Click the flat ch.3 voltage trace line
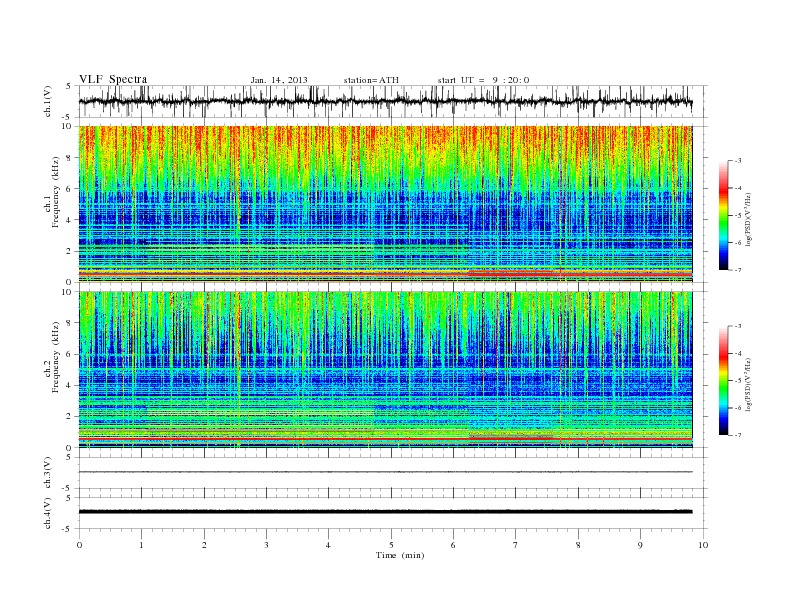 pos(385,472)
